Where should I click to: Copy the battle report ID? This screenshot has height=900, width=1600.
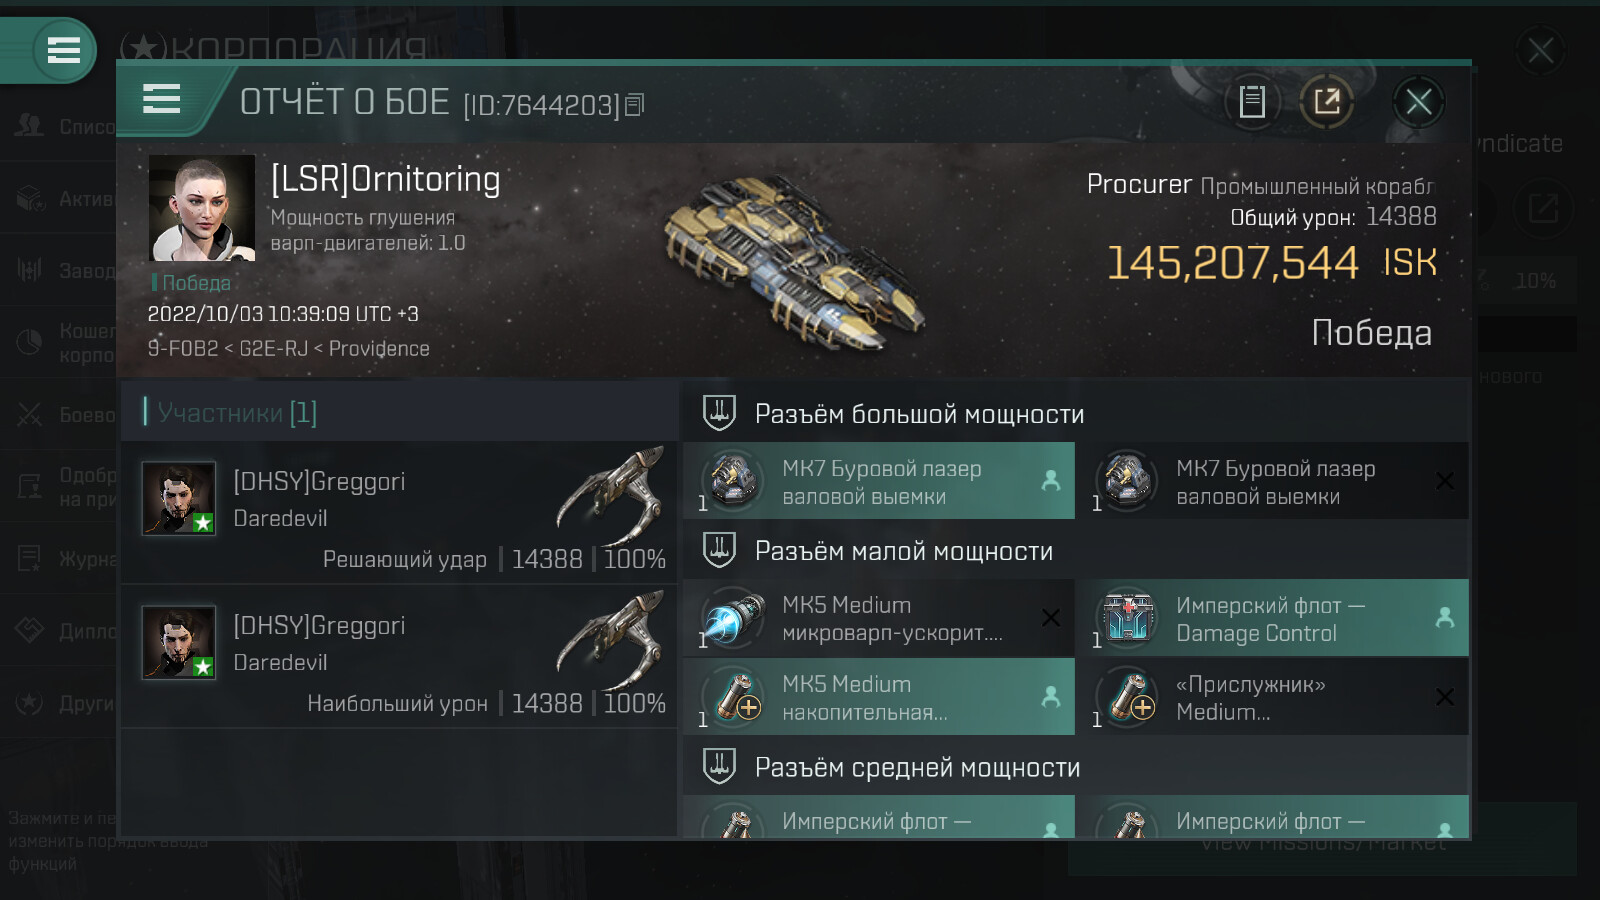[x=634, y=105]
